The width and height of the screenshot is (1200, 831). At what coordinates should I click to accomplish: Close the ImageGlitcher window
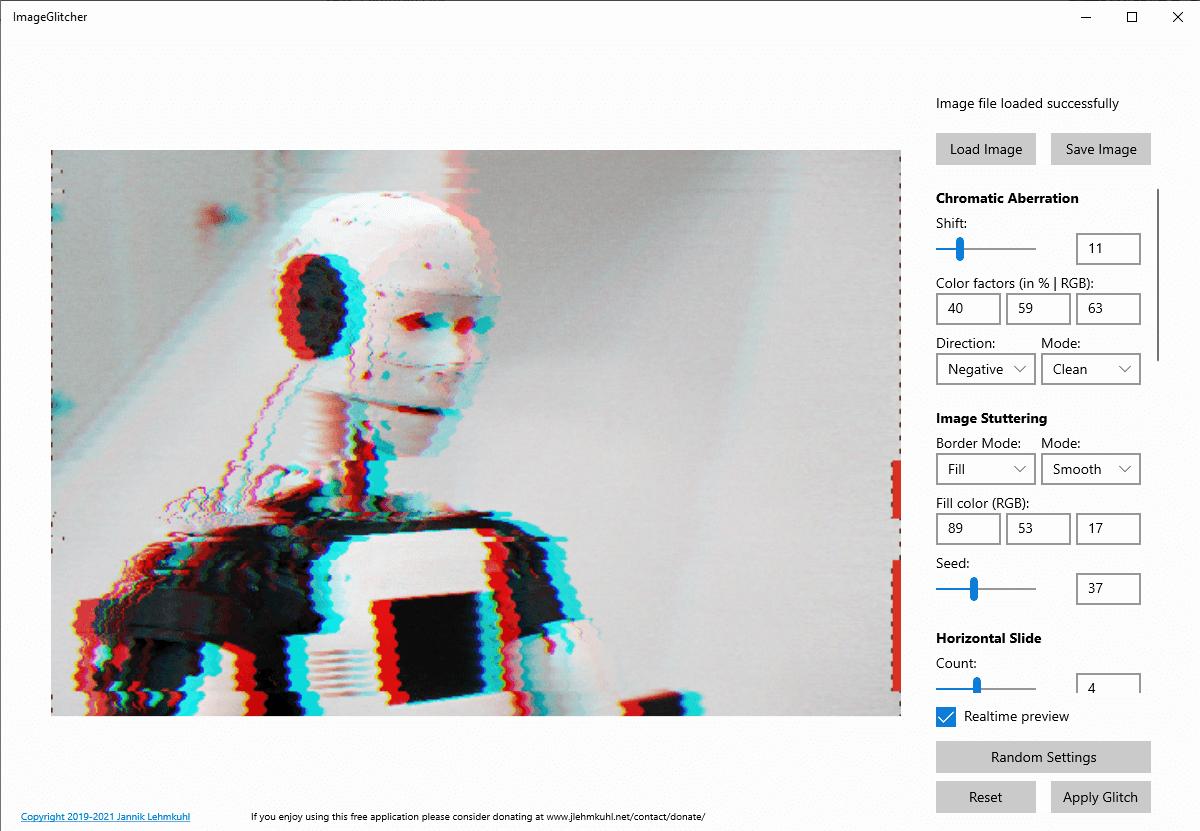click(1177, 17)
